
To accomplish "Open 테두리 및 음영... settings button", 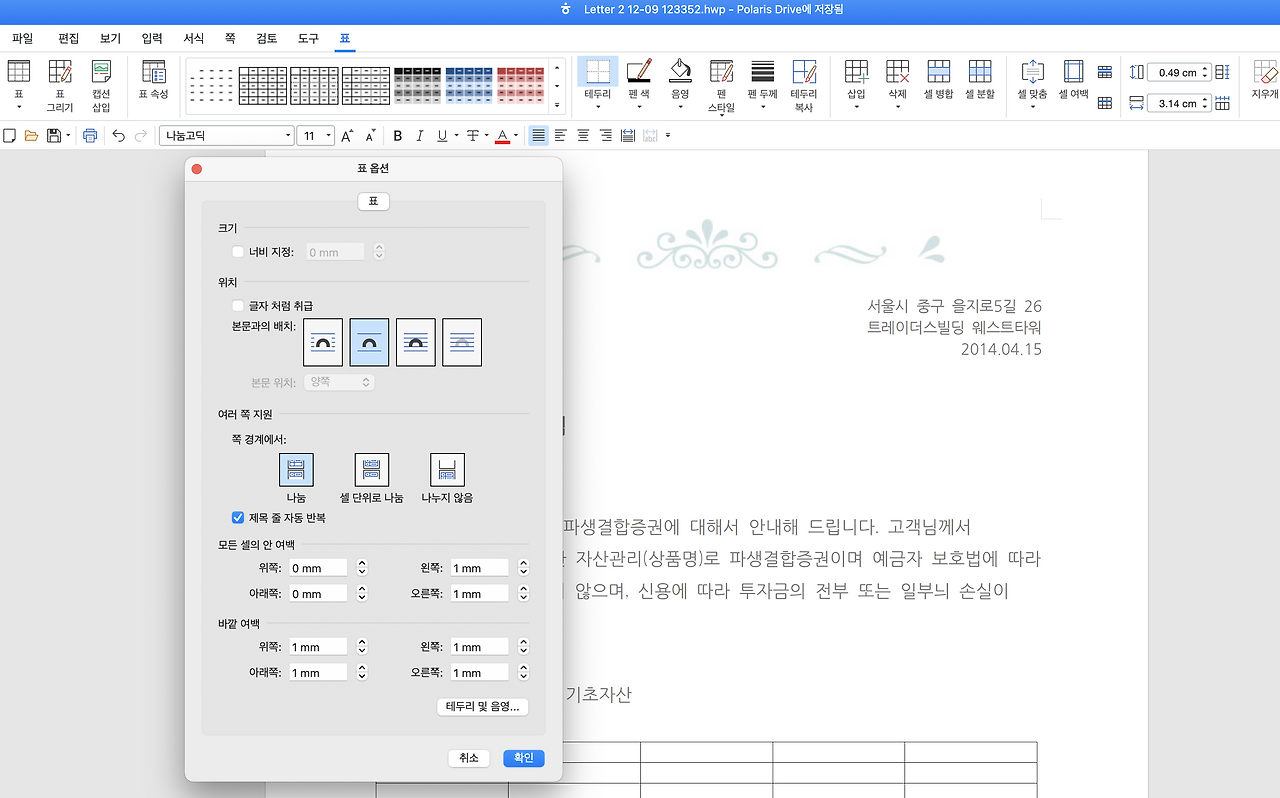I will [x=483, y=706].
